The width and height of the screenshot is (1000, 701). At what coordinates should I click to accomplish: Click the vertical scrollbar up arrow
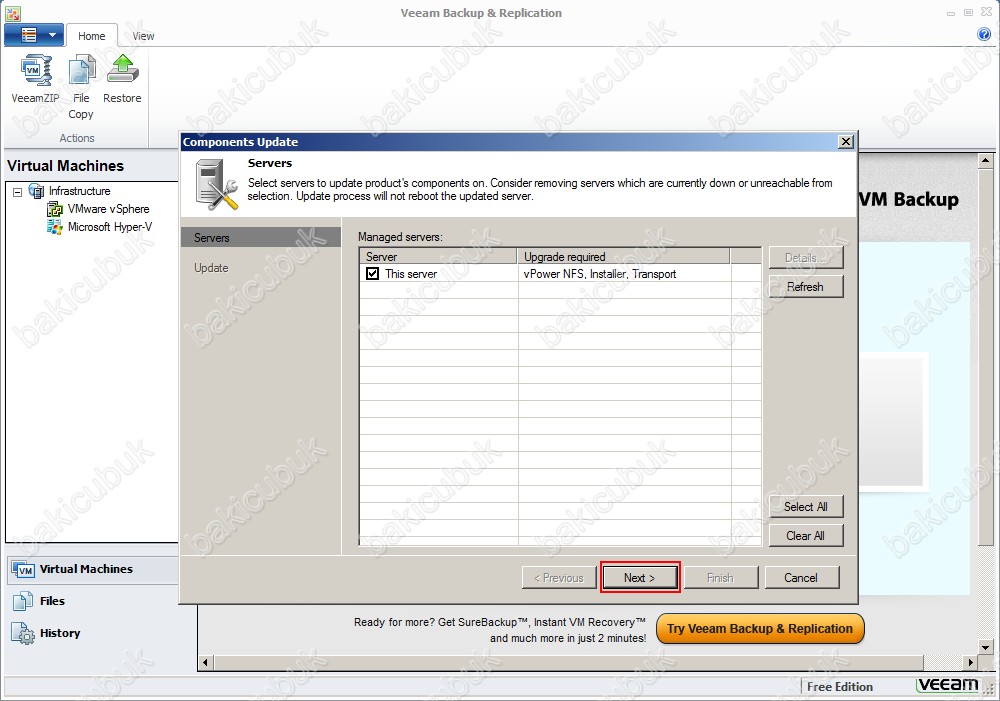(x=985, y=161)
